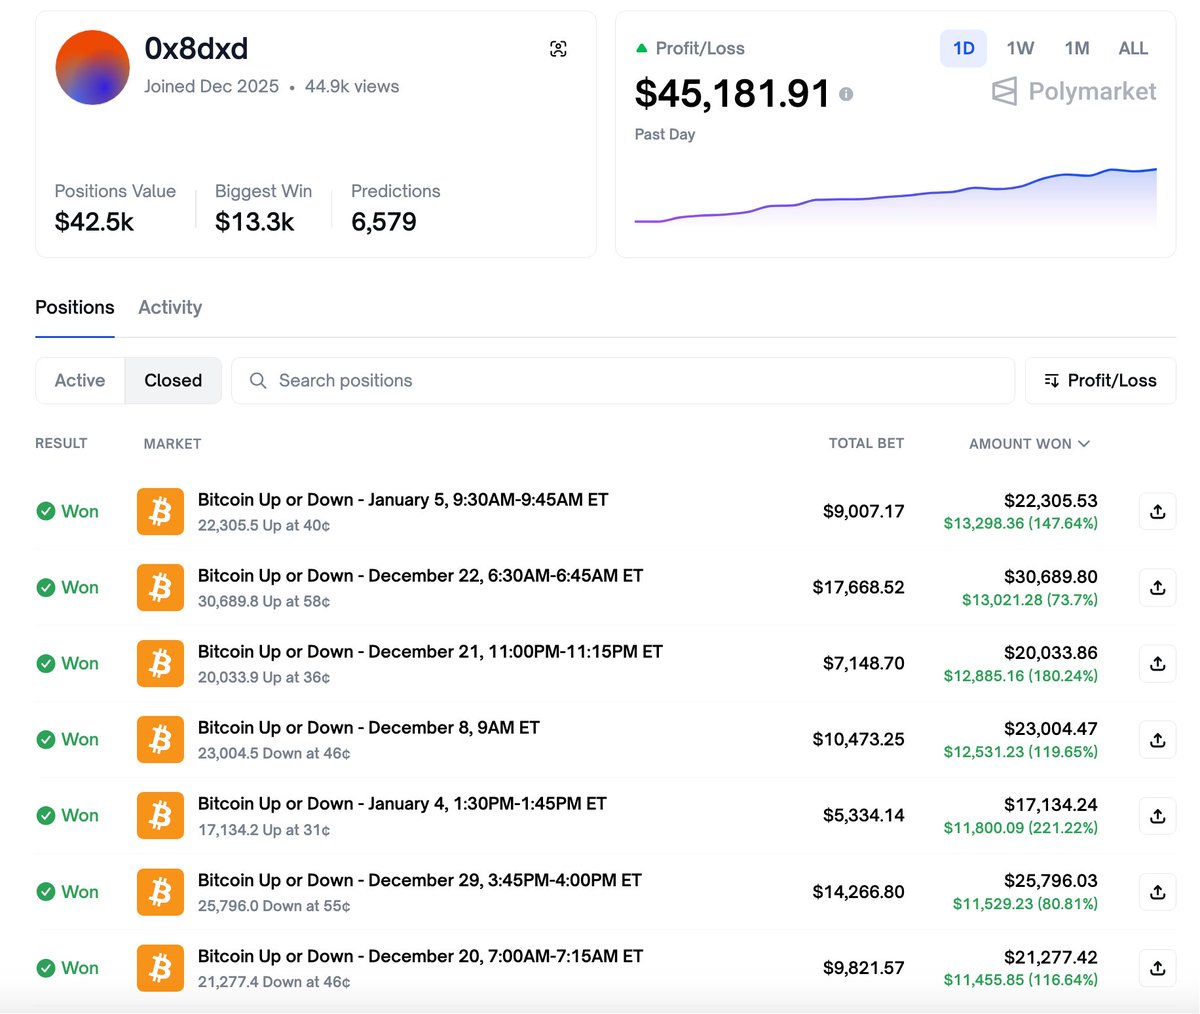Share the December 20, 7:00AM-7:15AM position
This screenshot has height=1014, width=1200.
[x=1157, y=967]
